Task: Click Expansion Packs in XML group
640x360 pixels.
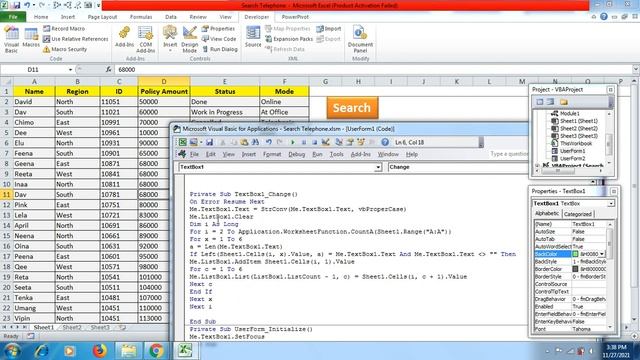Action: [289, 39]
